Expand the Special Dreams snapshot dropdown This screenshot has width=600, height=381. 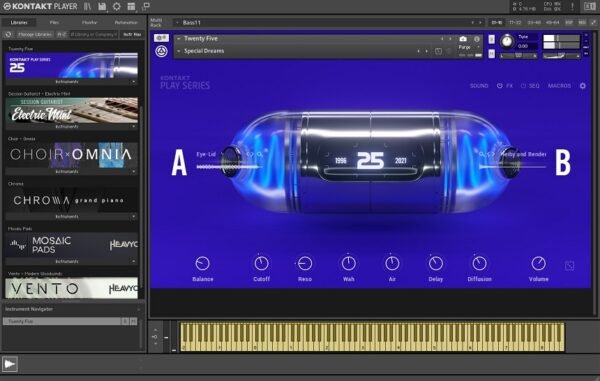pyautogui.click(x=179, y=51)
